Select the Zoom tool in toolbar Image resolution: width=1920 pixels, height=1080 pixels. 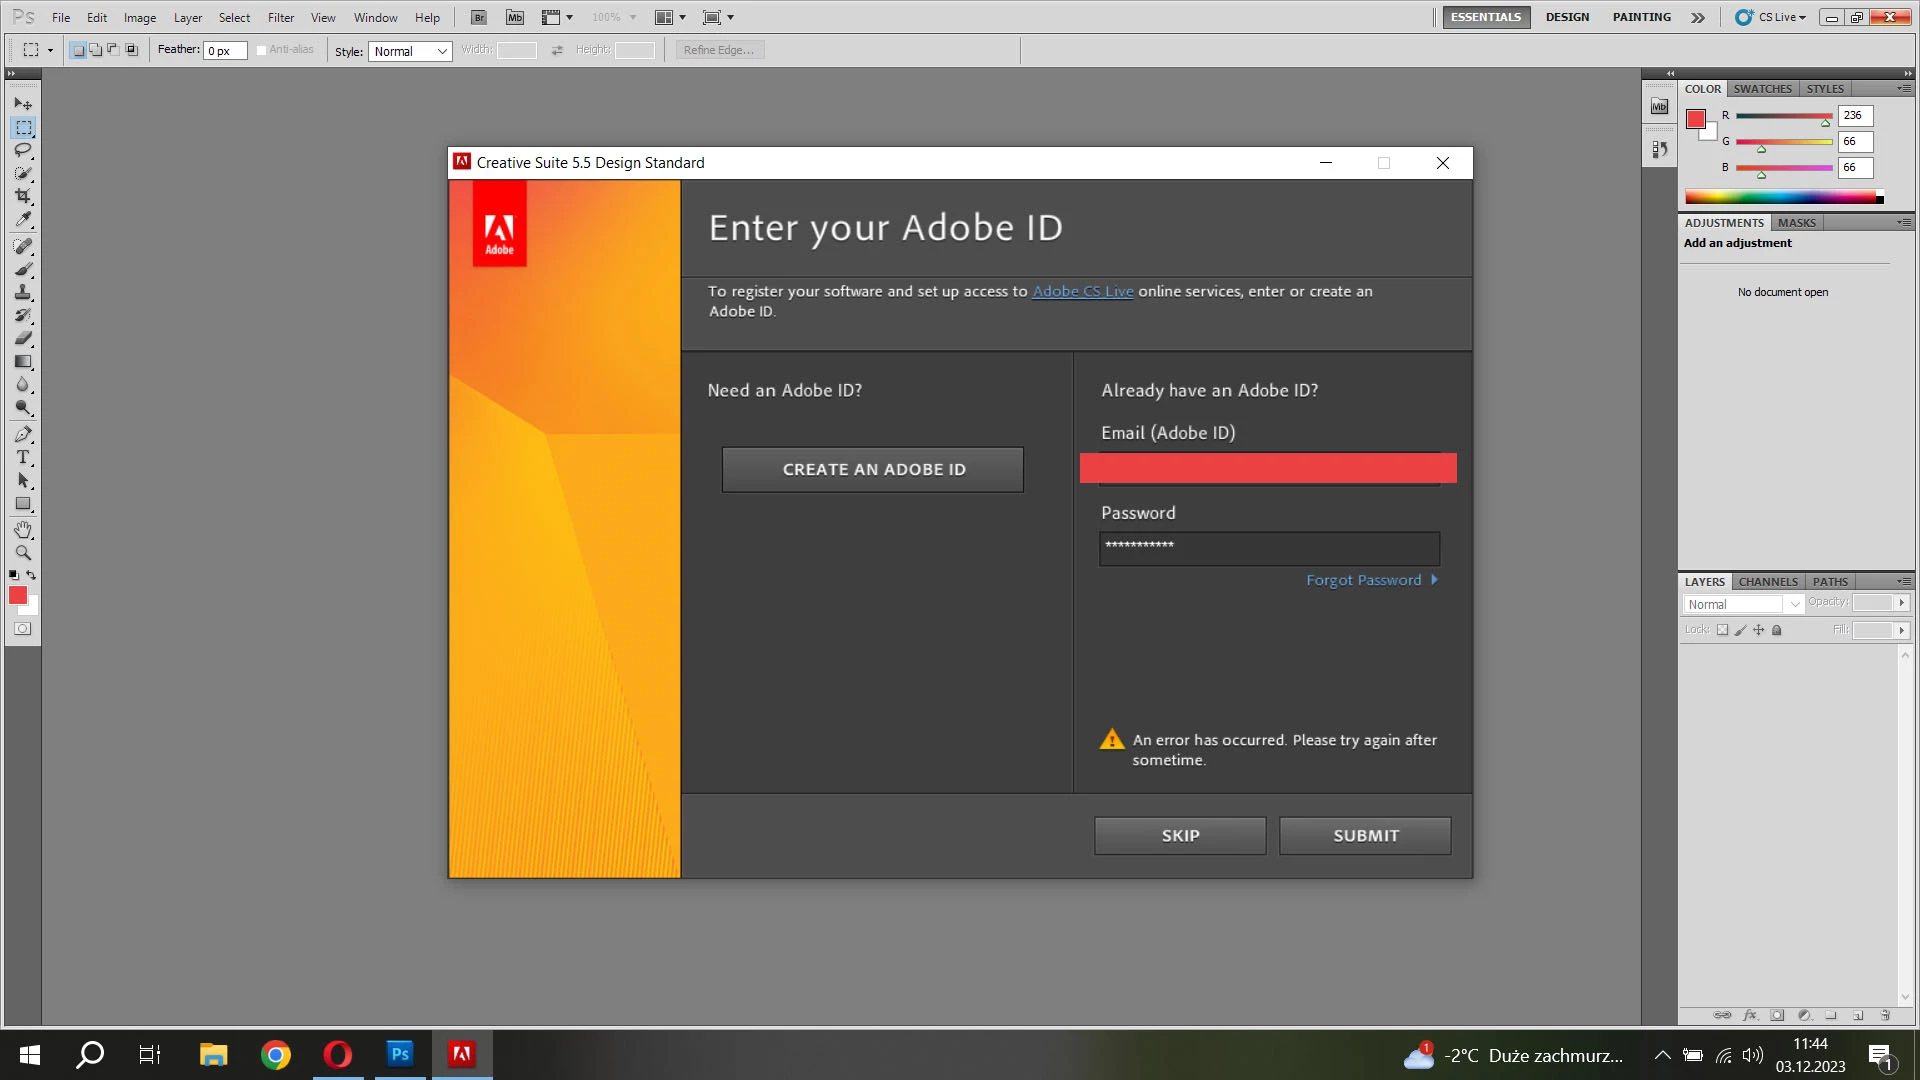click(23, 552)
